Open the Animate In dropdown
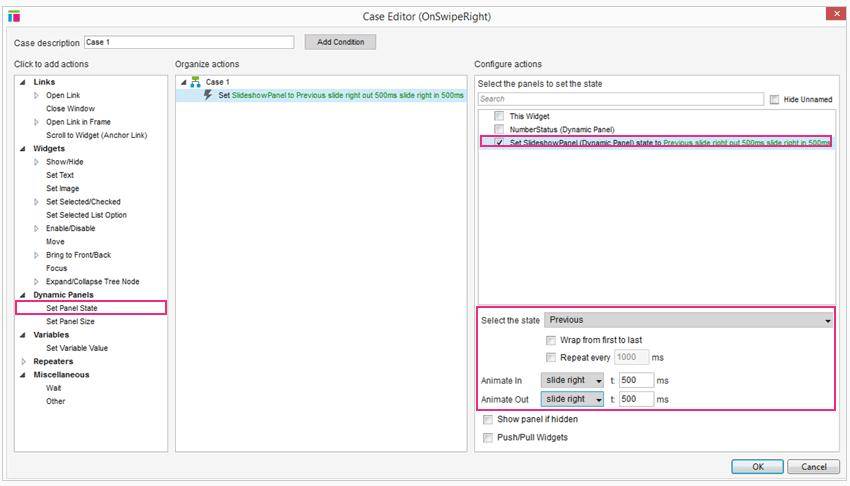This screenshot has width=850, height=486. pyautogui.click(x=573, y=380)
